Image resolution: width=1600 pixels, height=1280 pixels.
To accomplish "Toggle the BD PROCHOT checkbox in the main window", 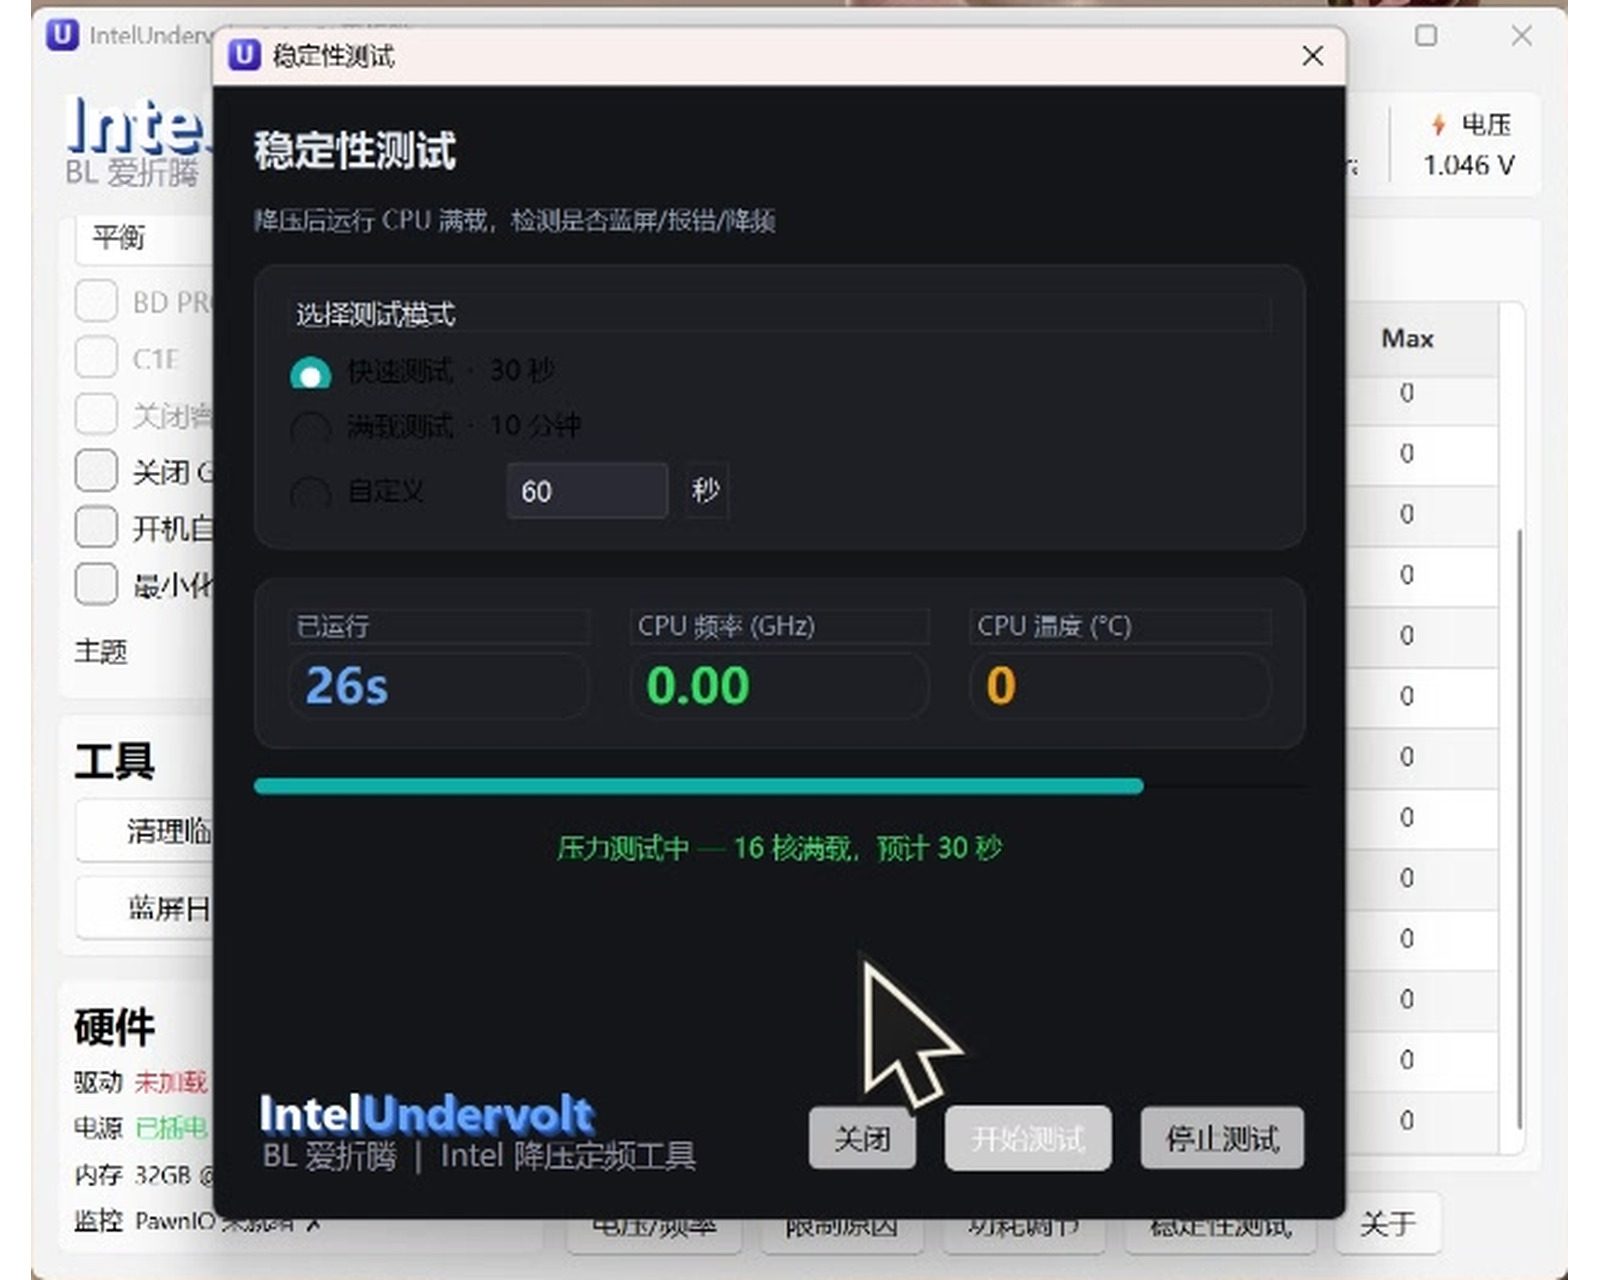I will click(96, 301).
